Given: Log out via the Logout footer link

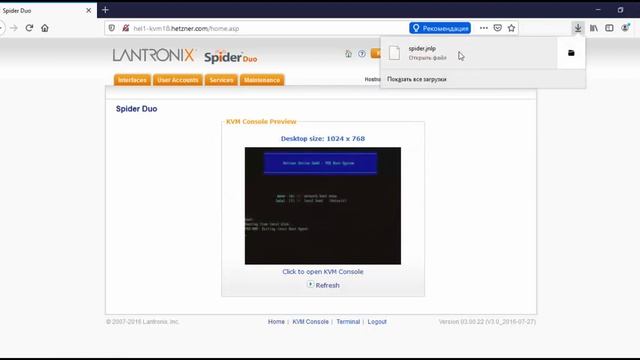Looking at the screenshot, I should click(x=377, y=322).
